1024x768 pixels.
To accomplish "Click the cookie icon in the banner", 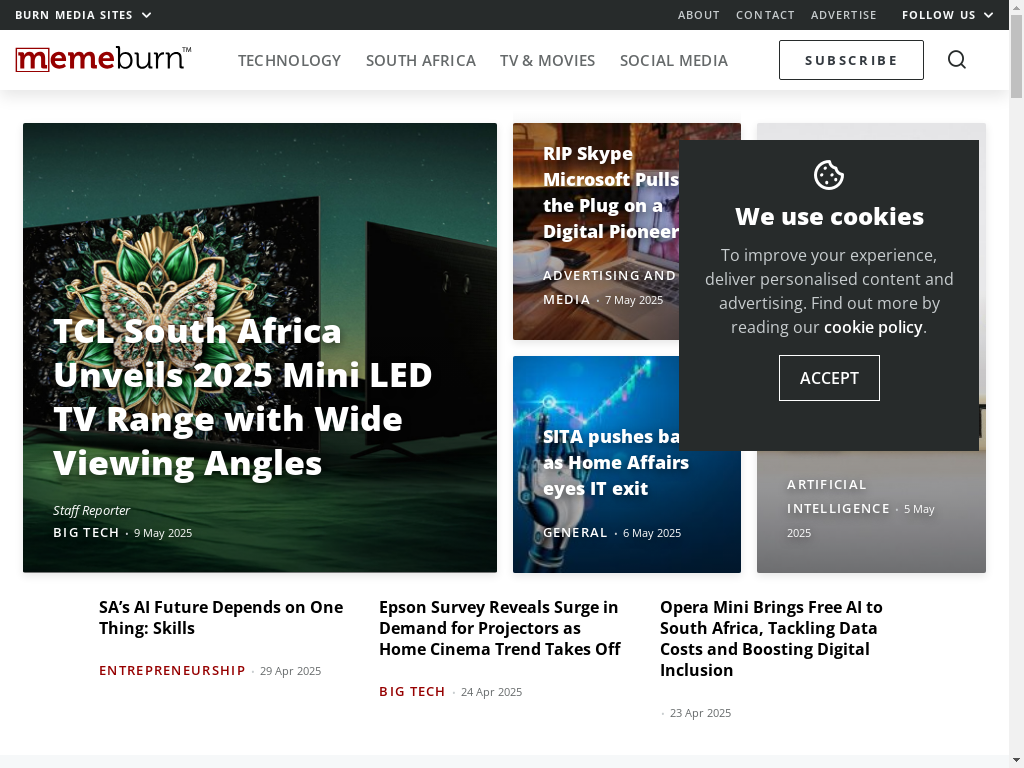I will pos(829,175).
